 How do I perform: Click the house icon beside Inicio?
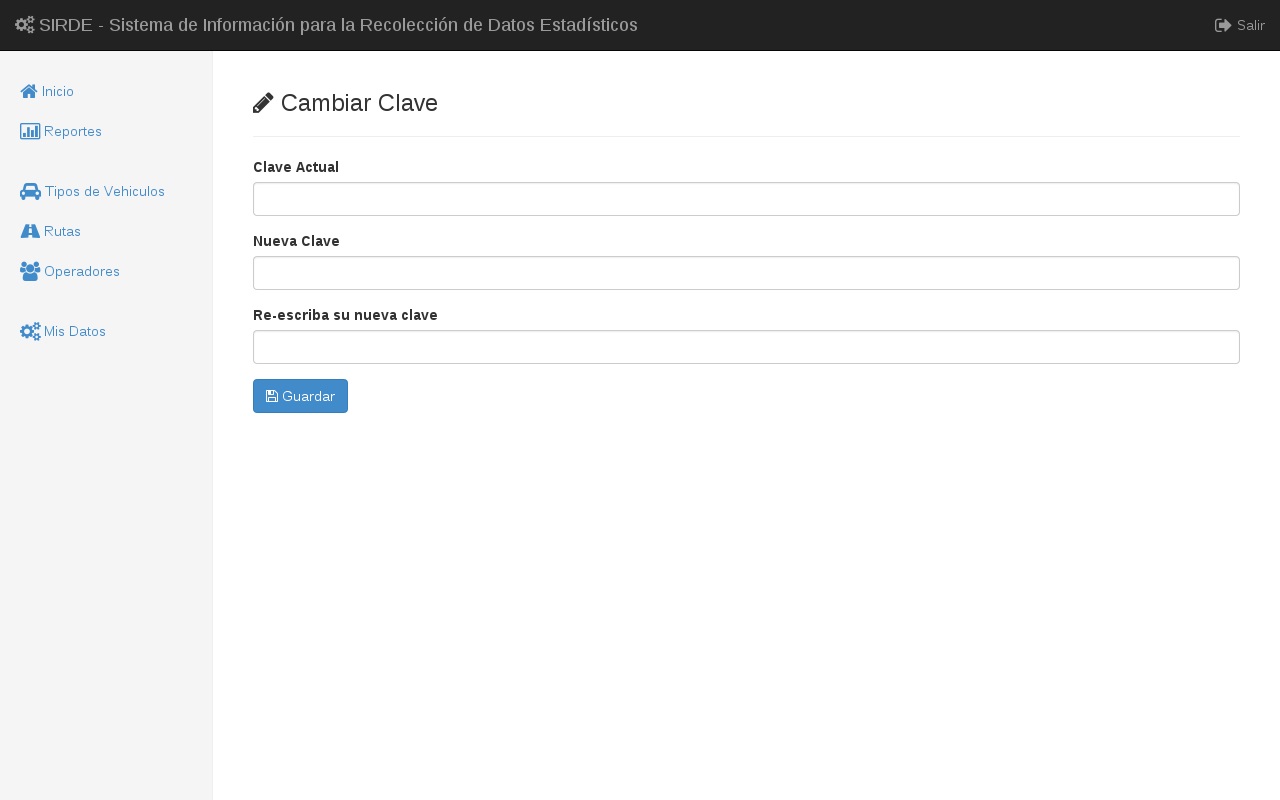click(29, 91)
